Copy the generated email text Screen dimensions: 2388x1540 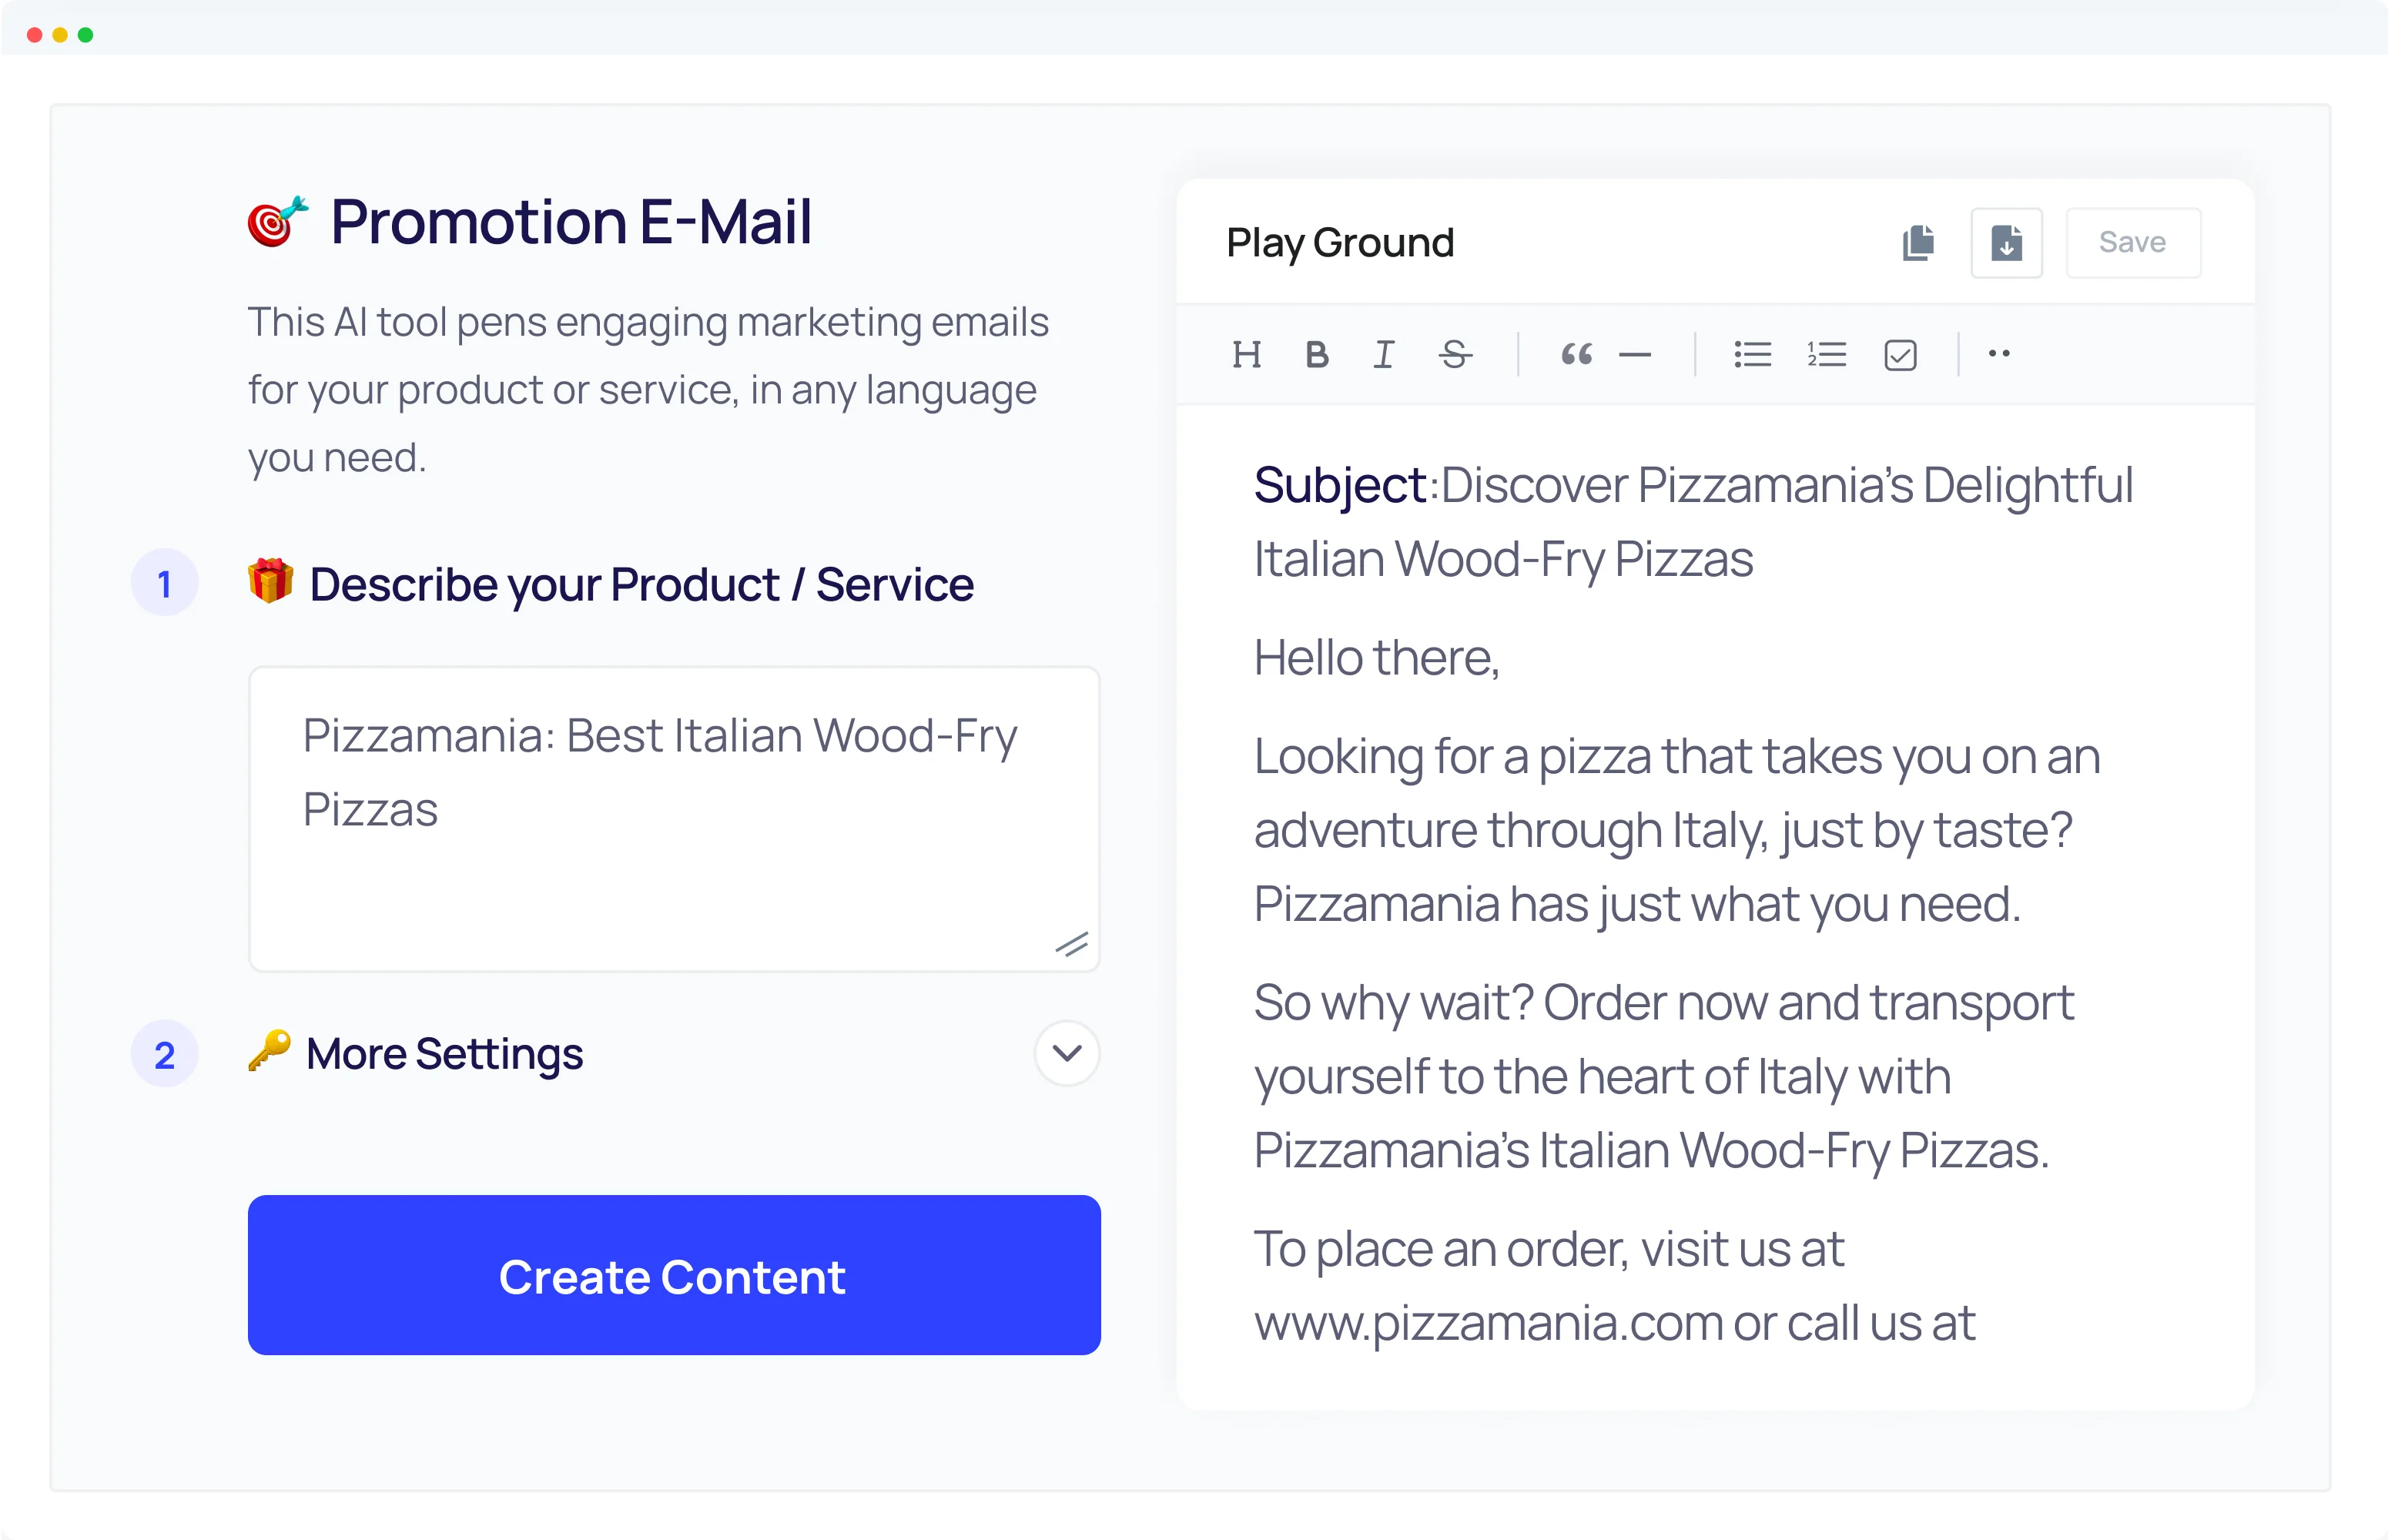(1918, 242)
